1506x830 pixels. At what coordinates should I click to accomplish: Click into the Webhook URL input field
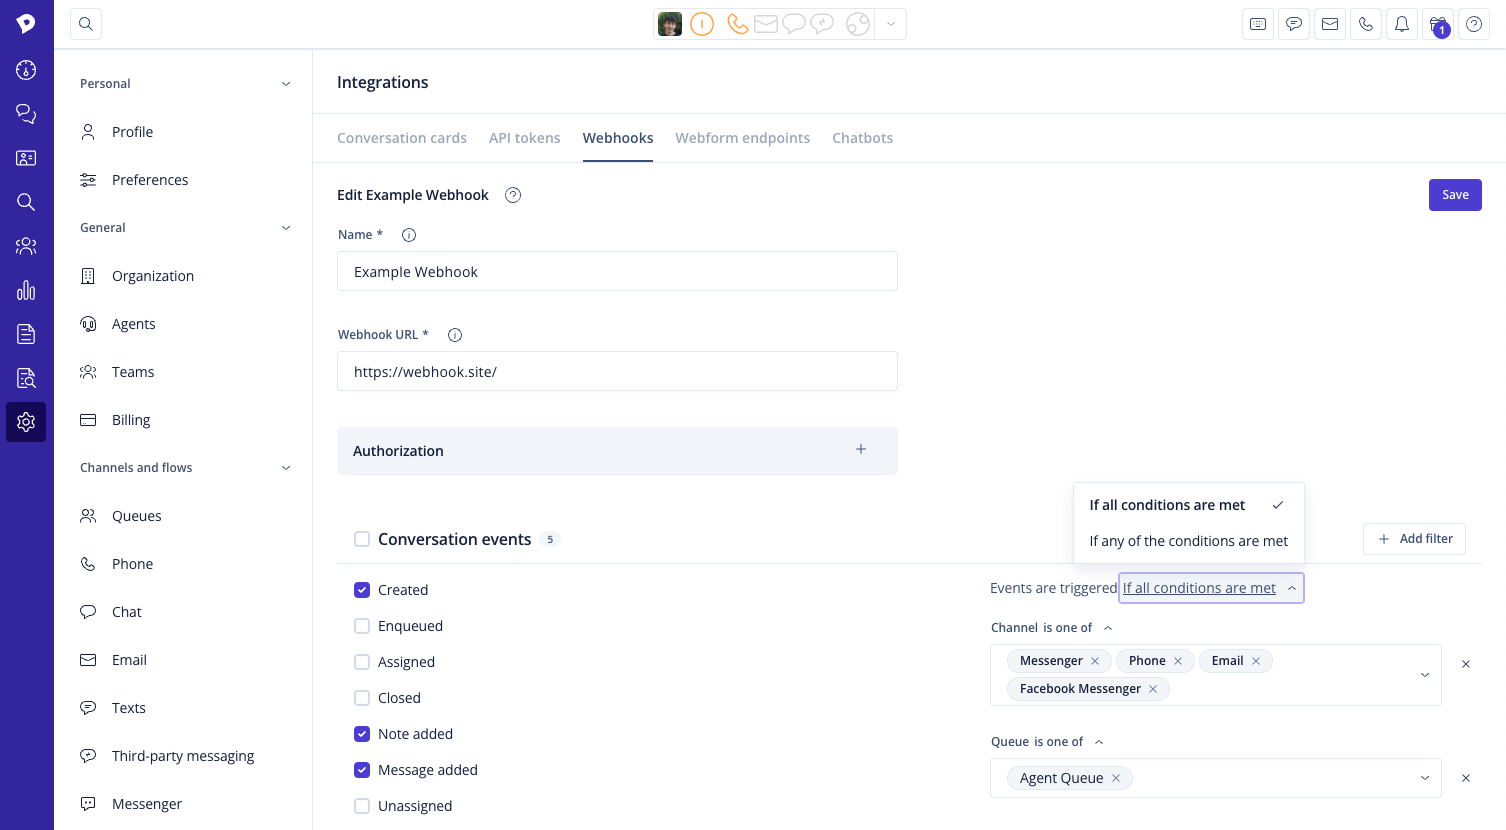click(x=617, y=372)
